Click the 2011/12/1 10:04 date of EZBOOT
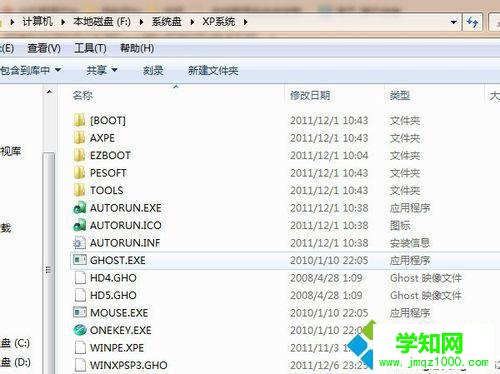Screen dimensions: 500x374 click(x=329, y=155)
